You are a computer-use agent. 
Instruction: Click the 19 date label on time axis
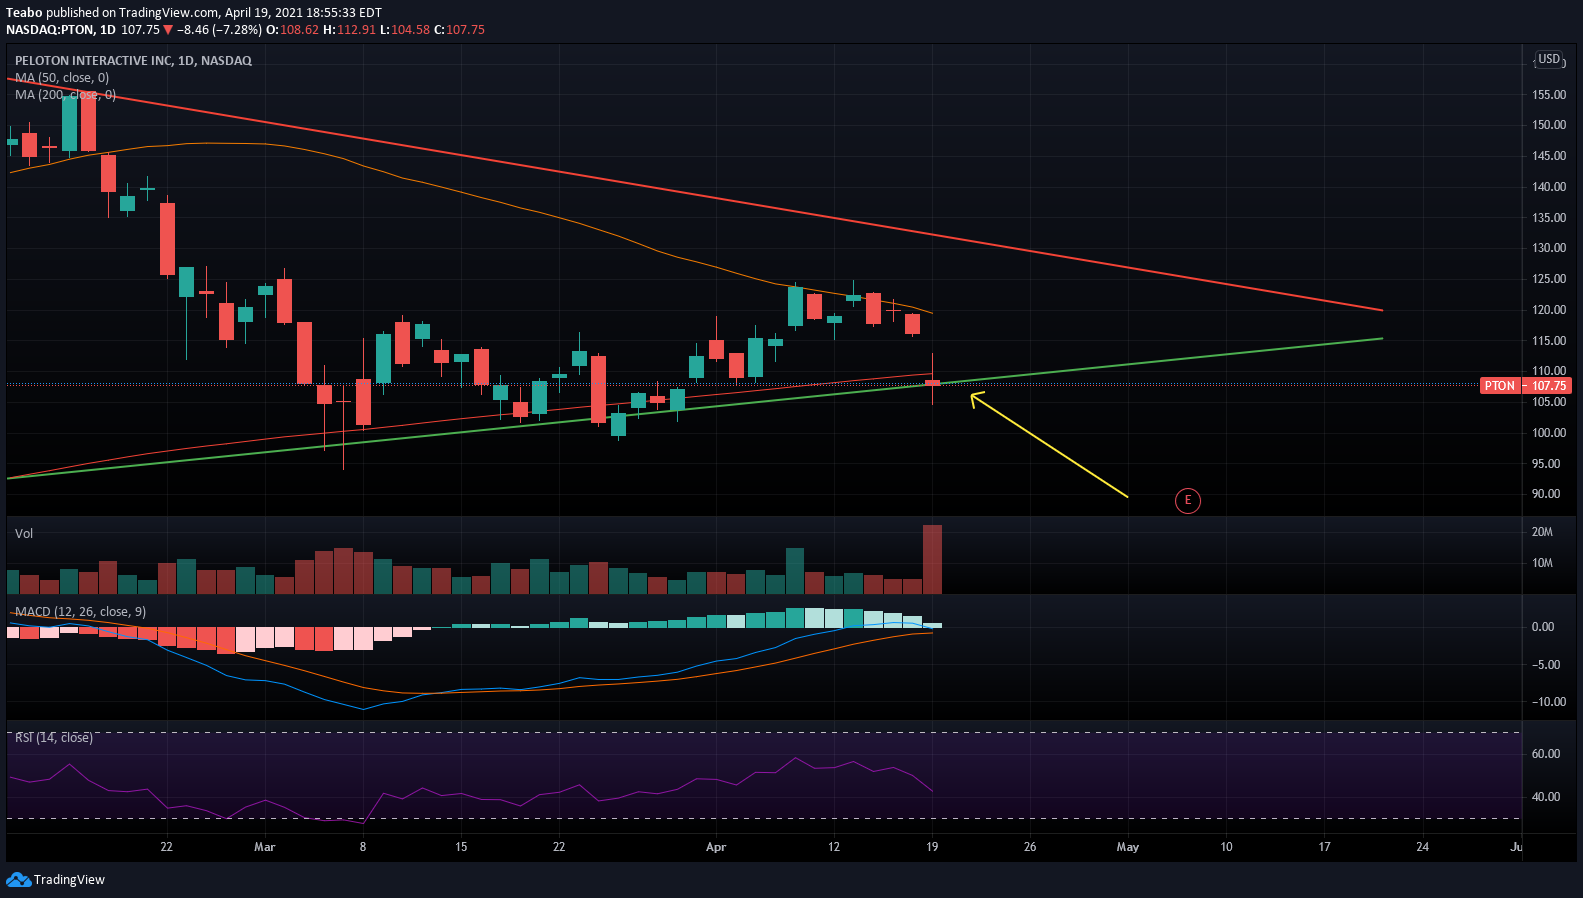click(932, 847)
